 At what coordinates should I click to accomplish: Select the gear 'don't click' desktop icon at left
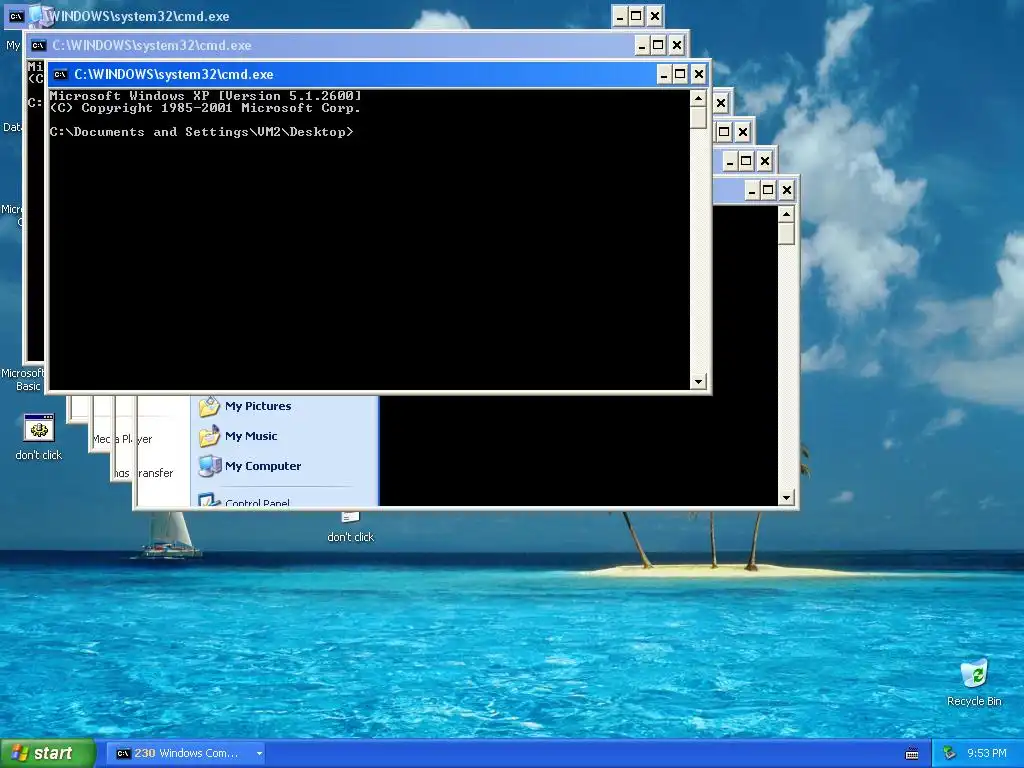click(39, 437)
